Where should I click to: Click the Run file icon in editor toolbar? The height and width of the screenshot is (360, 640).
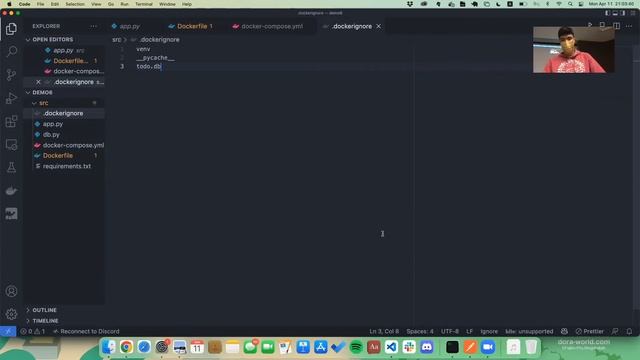tap(590, 26)
